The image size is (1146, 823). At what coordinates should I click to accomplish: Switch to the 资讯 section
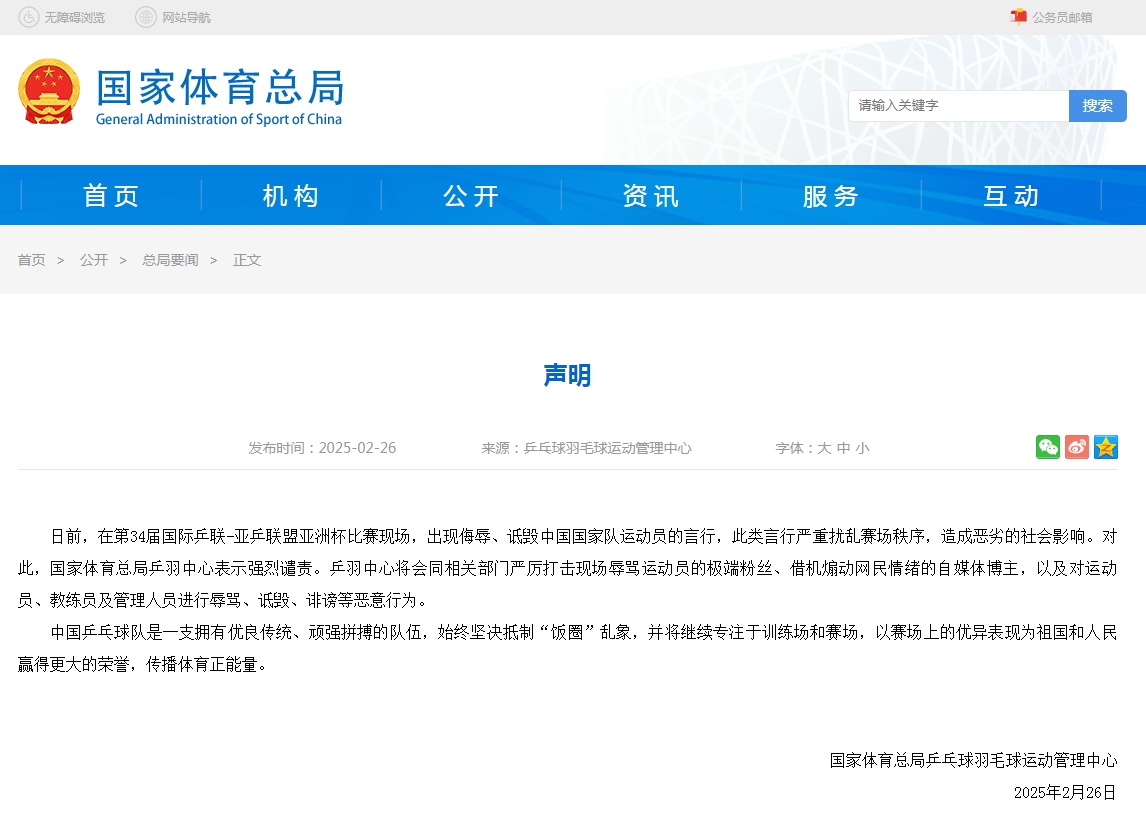[x=651, y=195]
